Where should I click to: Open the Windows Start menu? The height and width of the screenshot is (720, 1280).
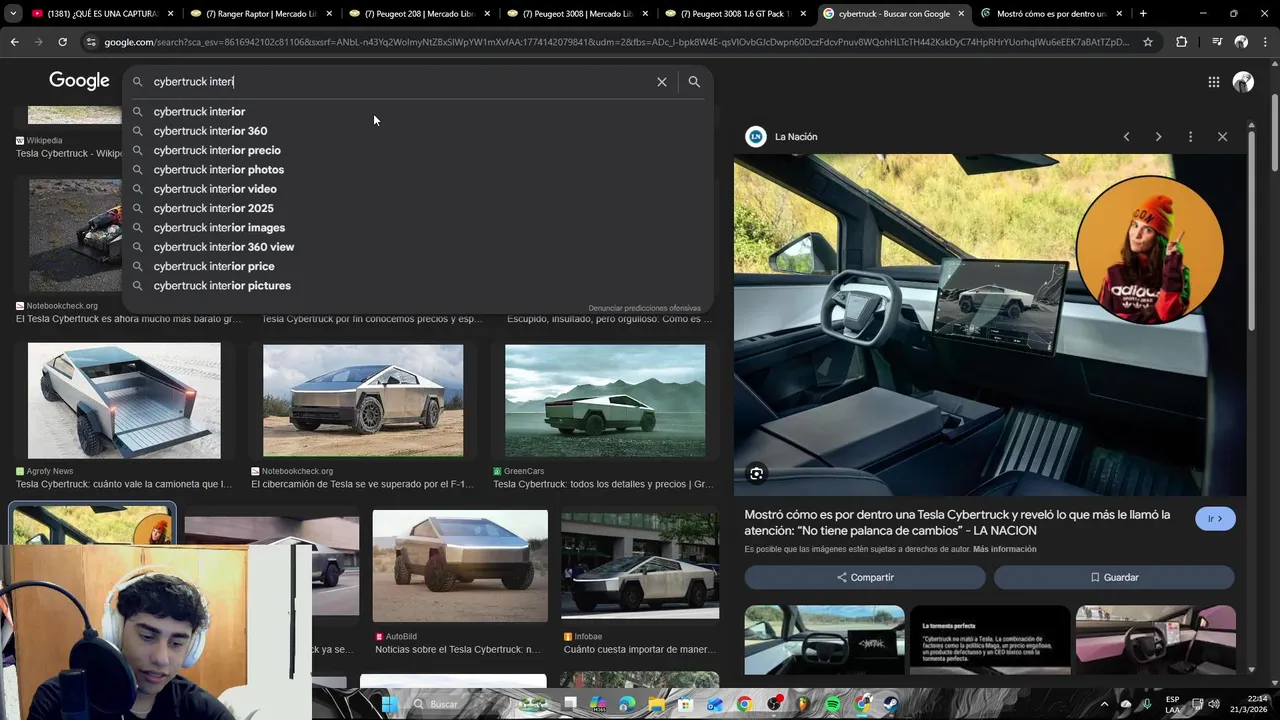[x=389, y=704]
